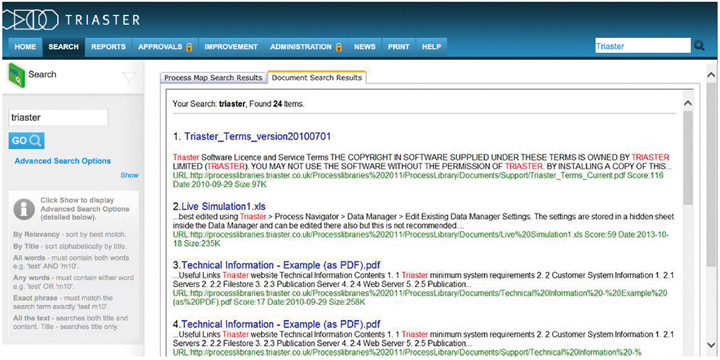
Task: Open the Help menu
Action: coord(431,47)
